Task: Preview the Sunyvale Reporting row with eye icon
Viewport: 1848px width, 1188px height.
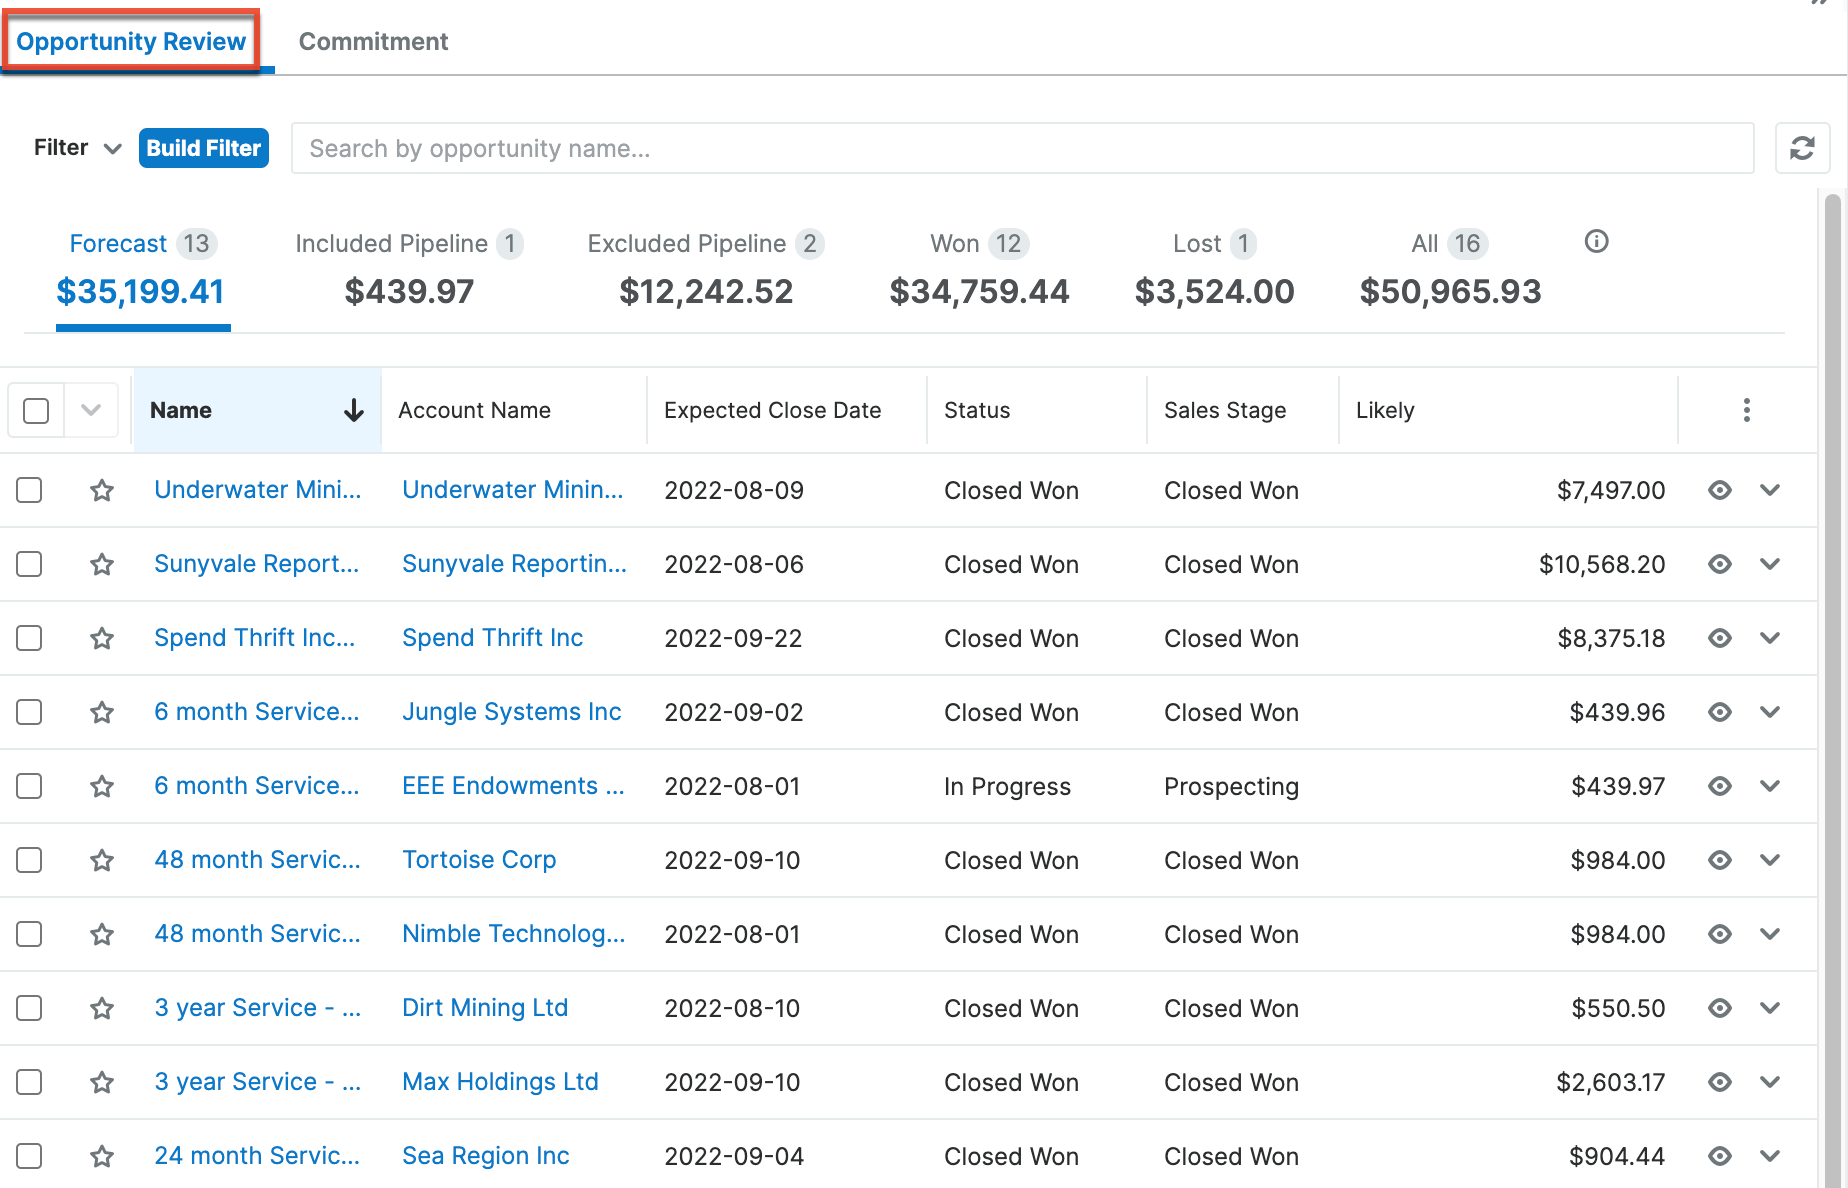Action: pyautogui.click(x=1719, y=564)
